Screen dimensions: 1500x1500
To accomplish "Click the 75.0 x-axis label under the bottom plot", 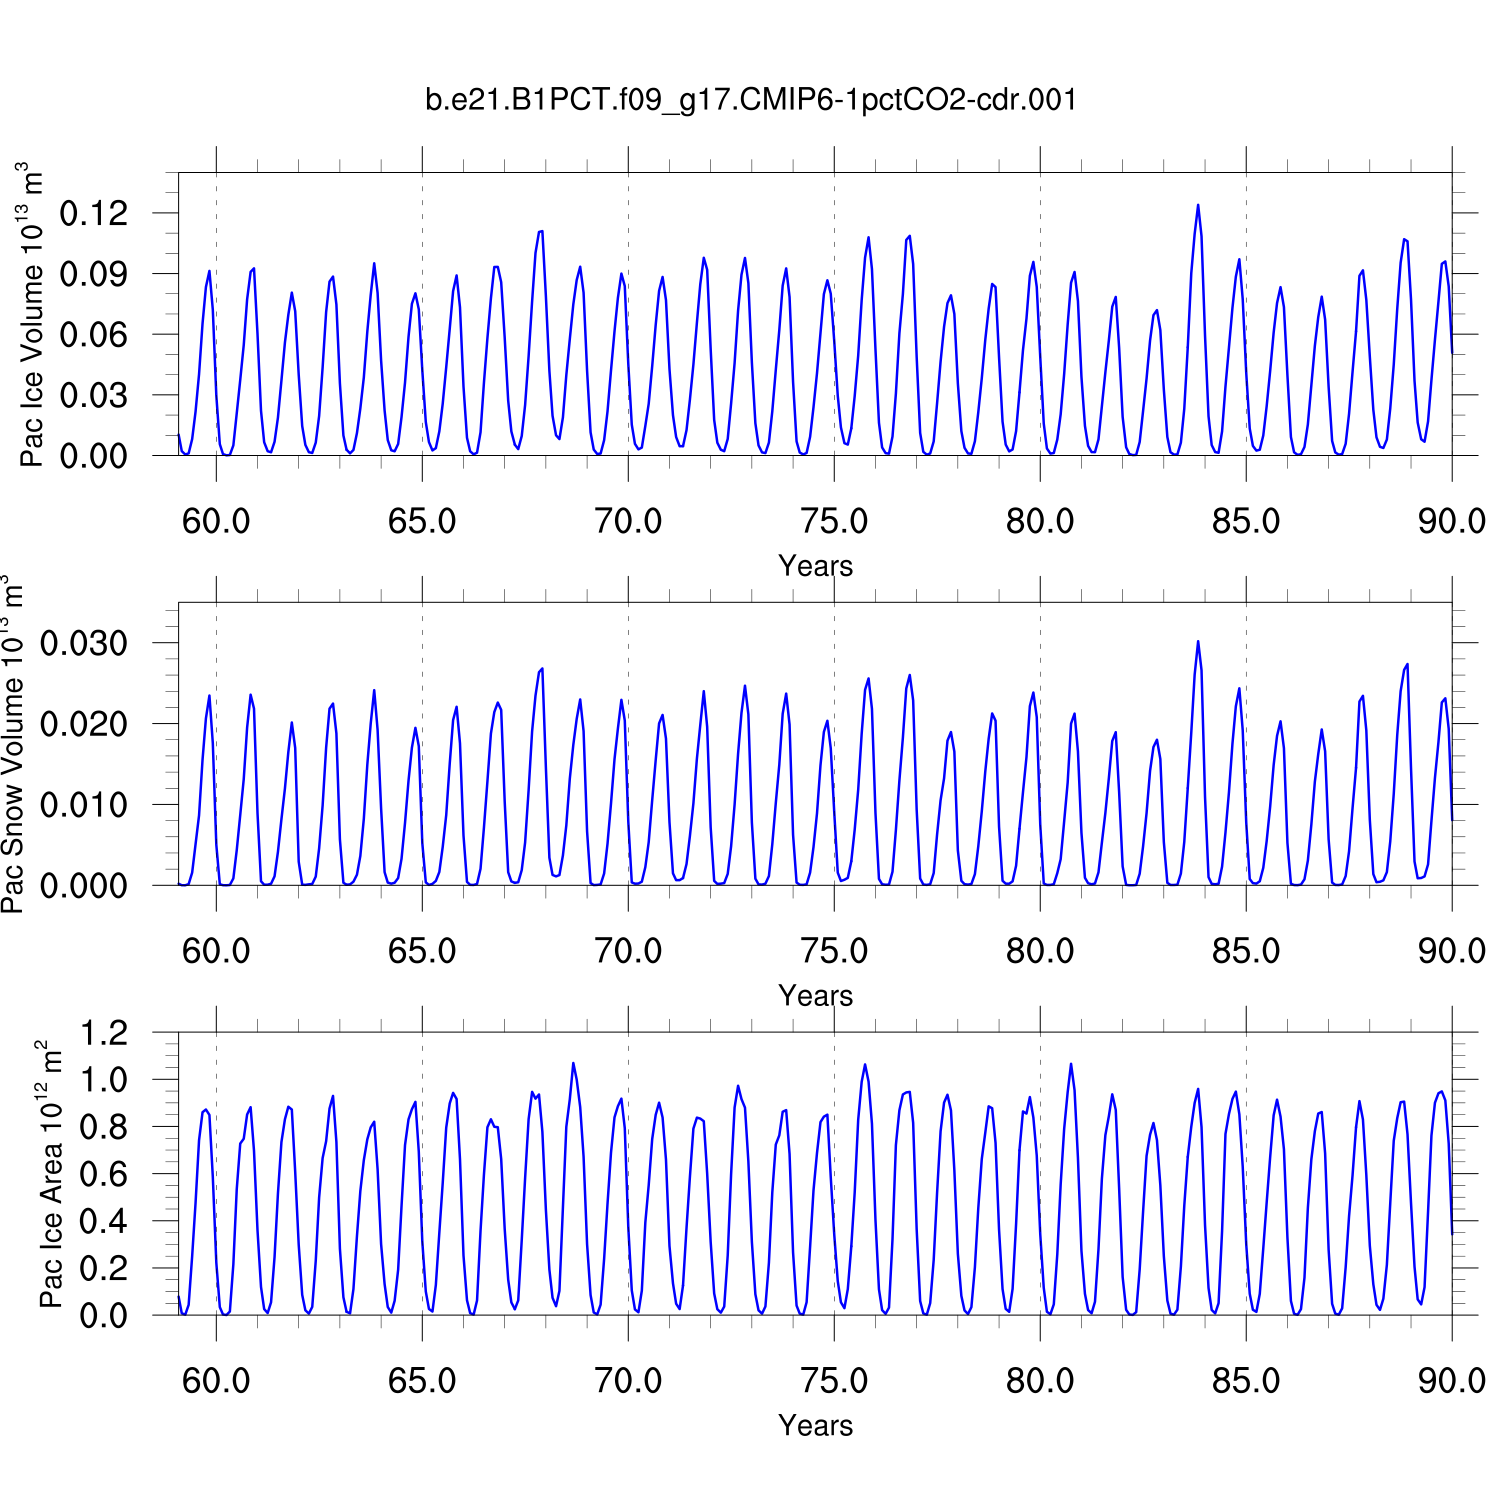I will tap(834, 1381).
